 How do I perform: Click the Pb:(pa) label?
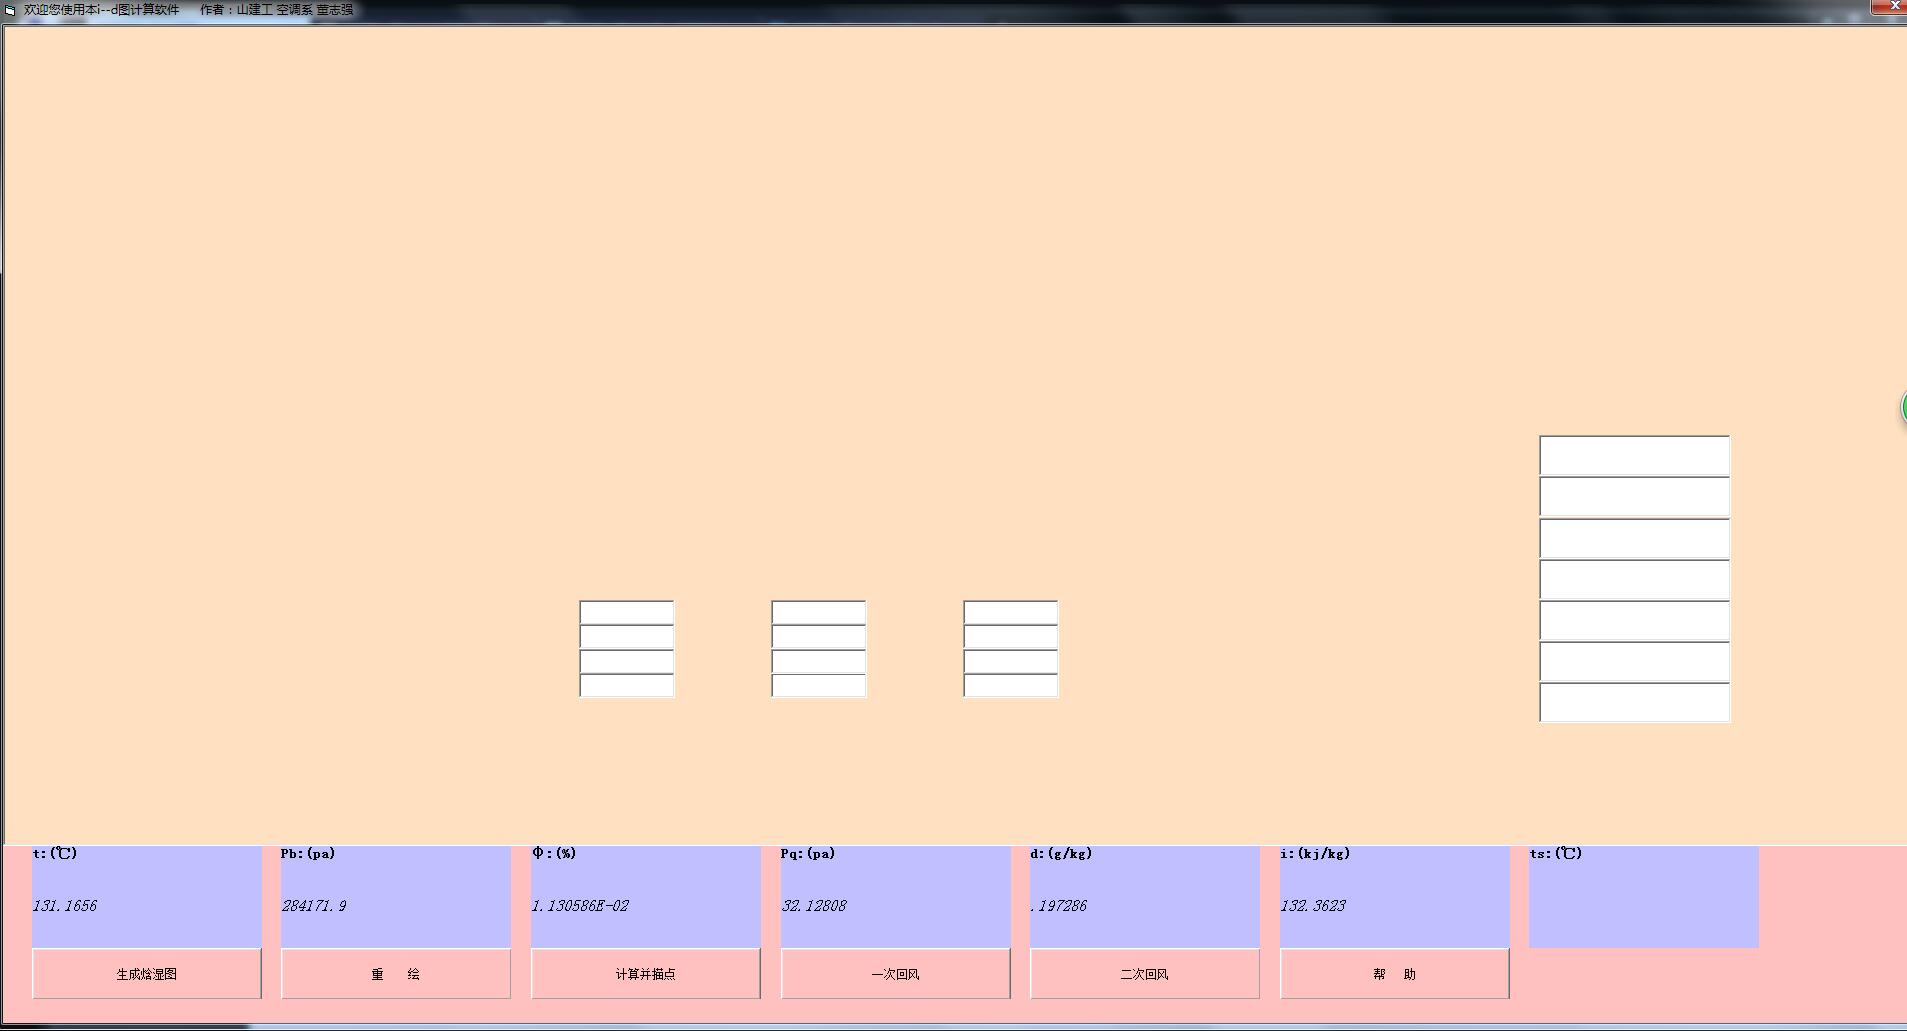coord(308,854)
